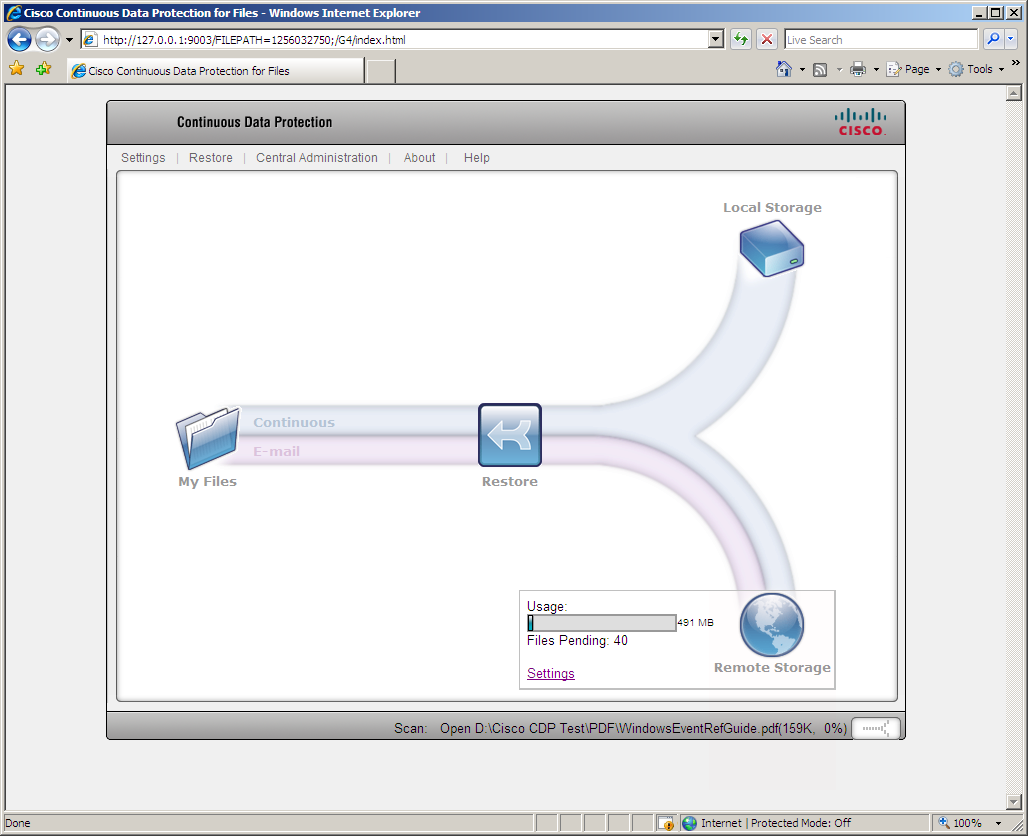Click the Print icon

(x=858, y=70)
